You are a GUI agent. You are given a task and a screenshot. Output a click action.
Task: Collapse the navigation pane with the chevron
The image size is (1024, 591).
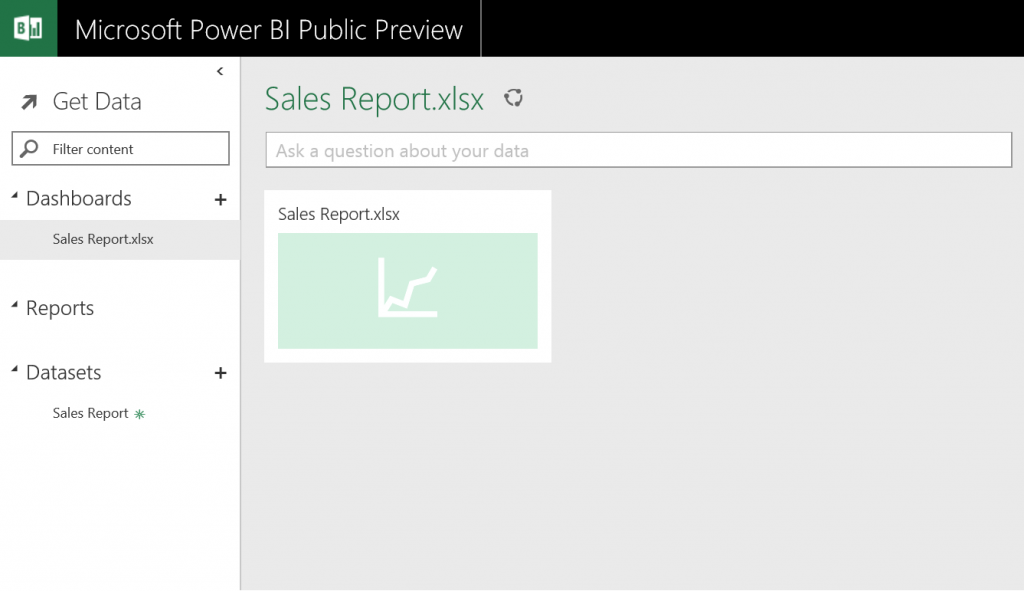220,71
